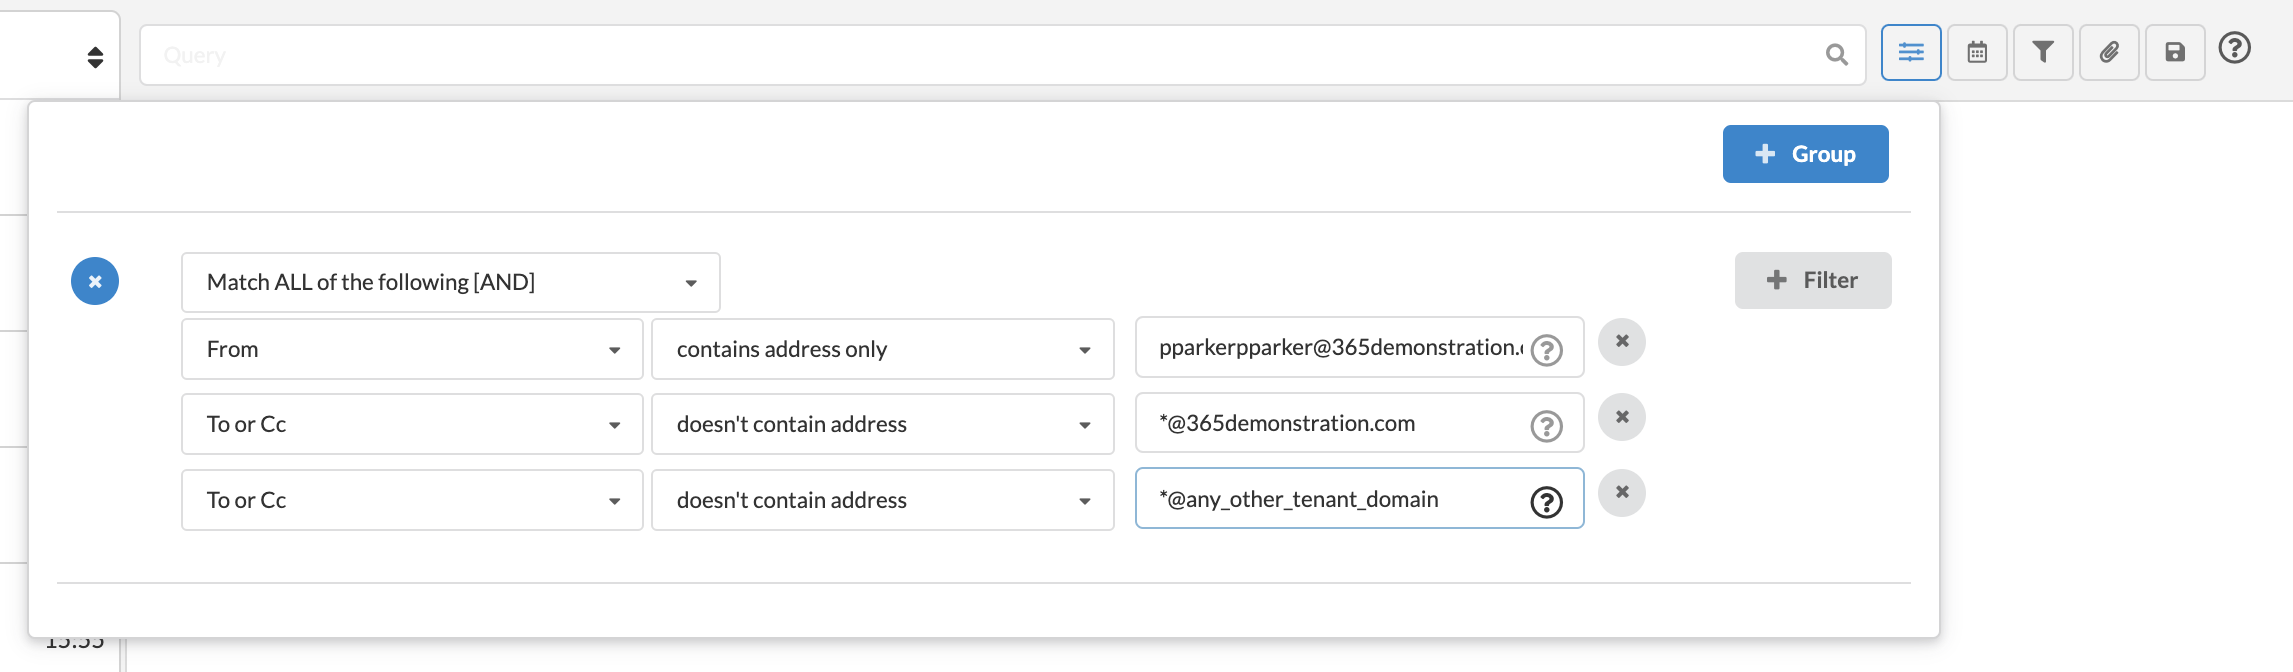The image size is (2293, 672).
Task: Expand the second To or Cc dropdown
Action: 412,500
